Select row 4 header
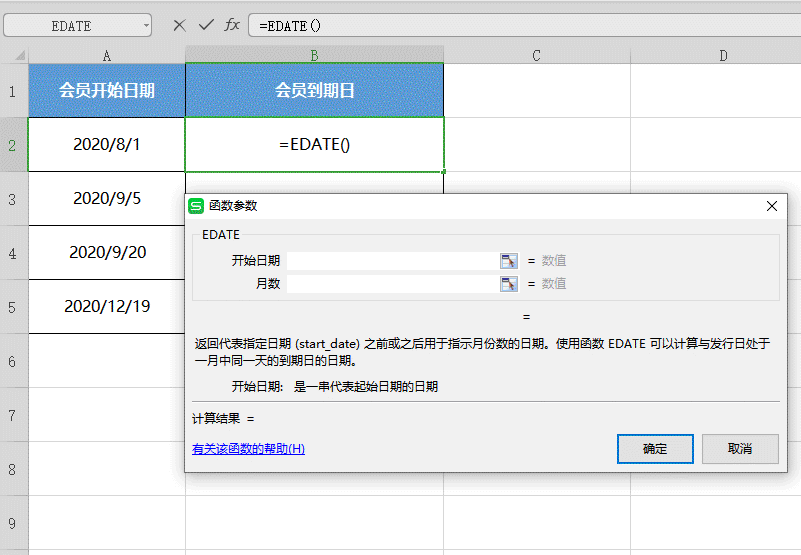This screenshot has height=555, width=801. [x=13, y=253]
